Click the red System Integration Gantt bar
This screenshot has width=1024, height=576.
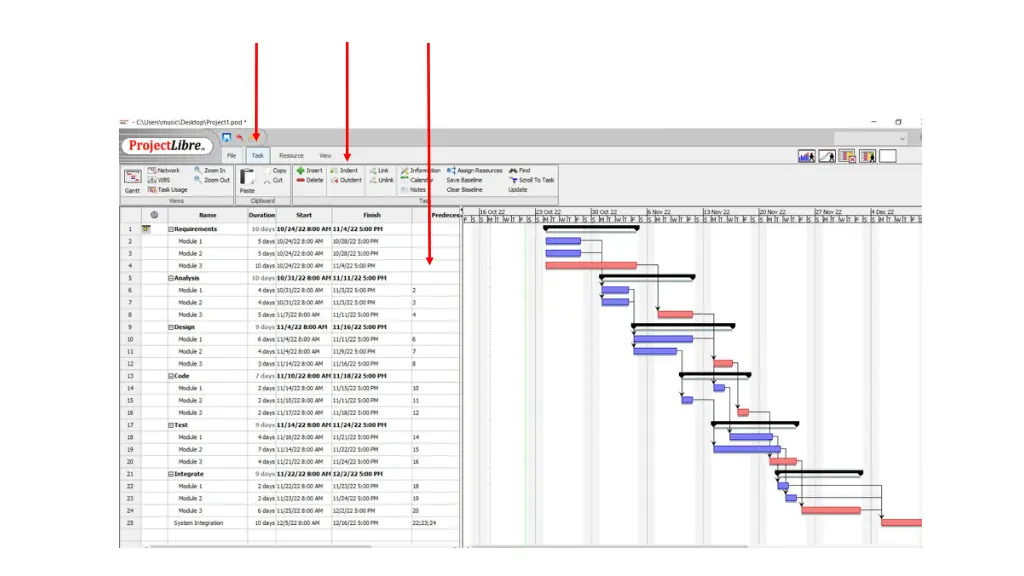pyautogui.click(x=900, y=522)
